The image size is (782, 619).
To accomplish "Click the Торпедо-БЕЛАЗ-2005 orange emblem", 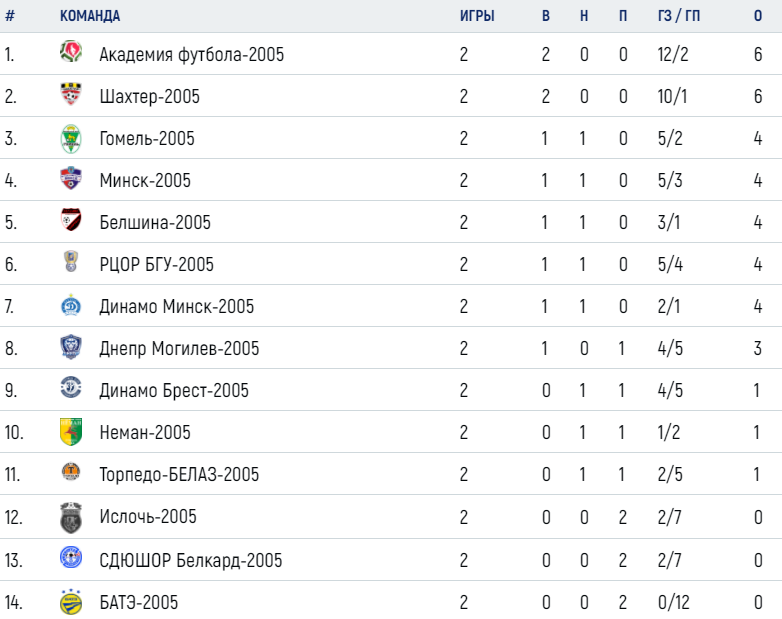I will coord(71,472).
